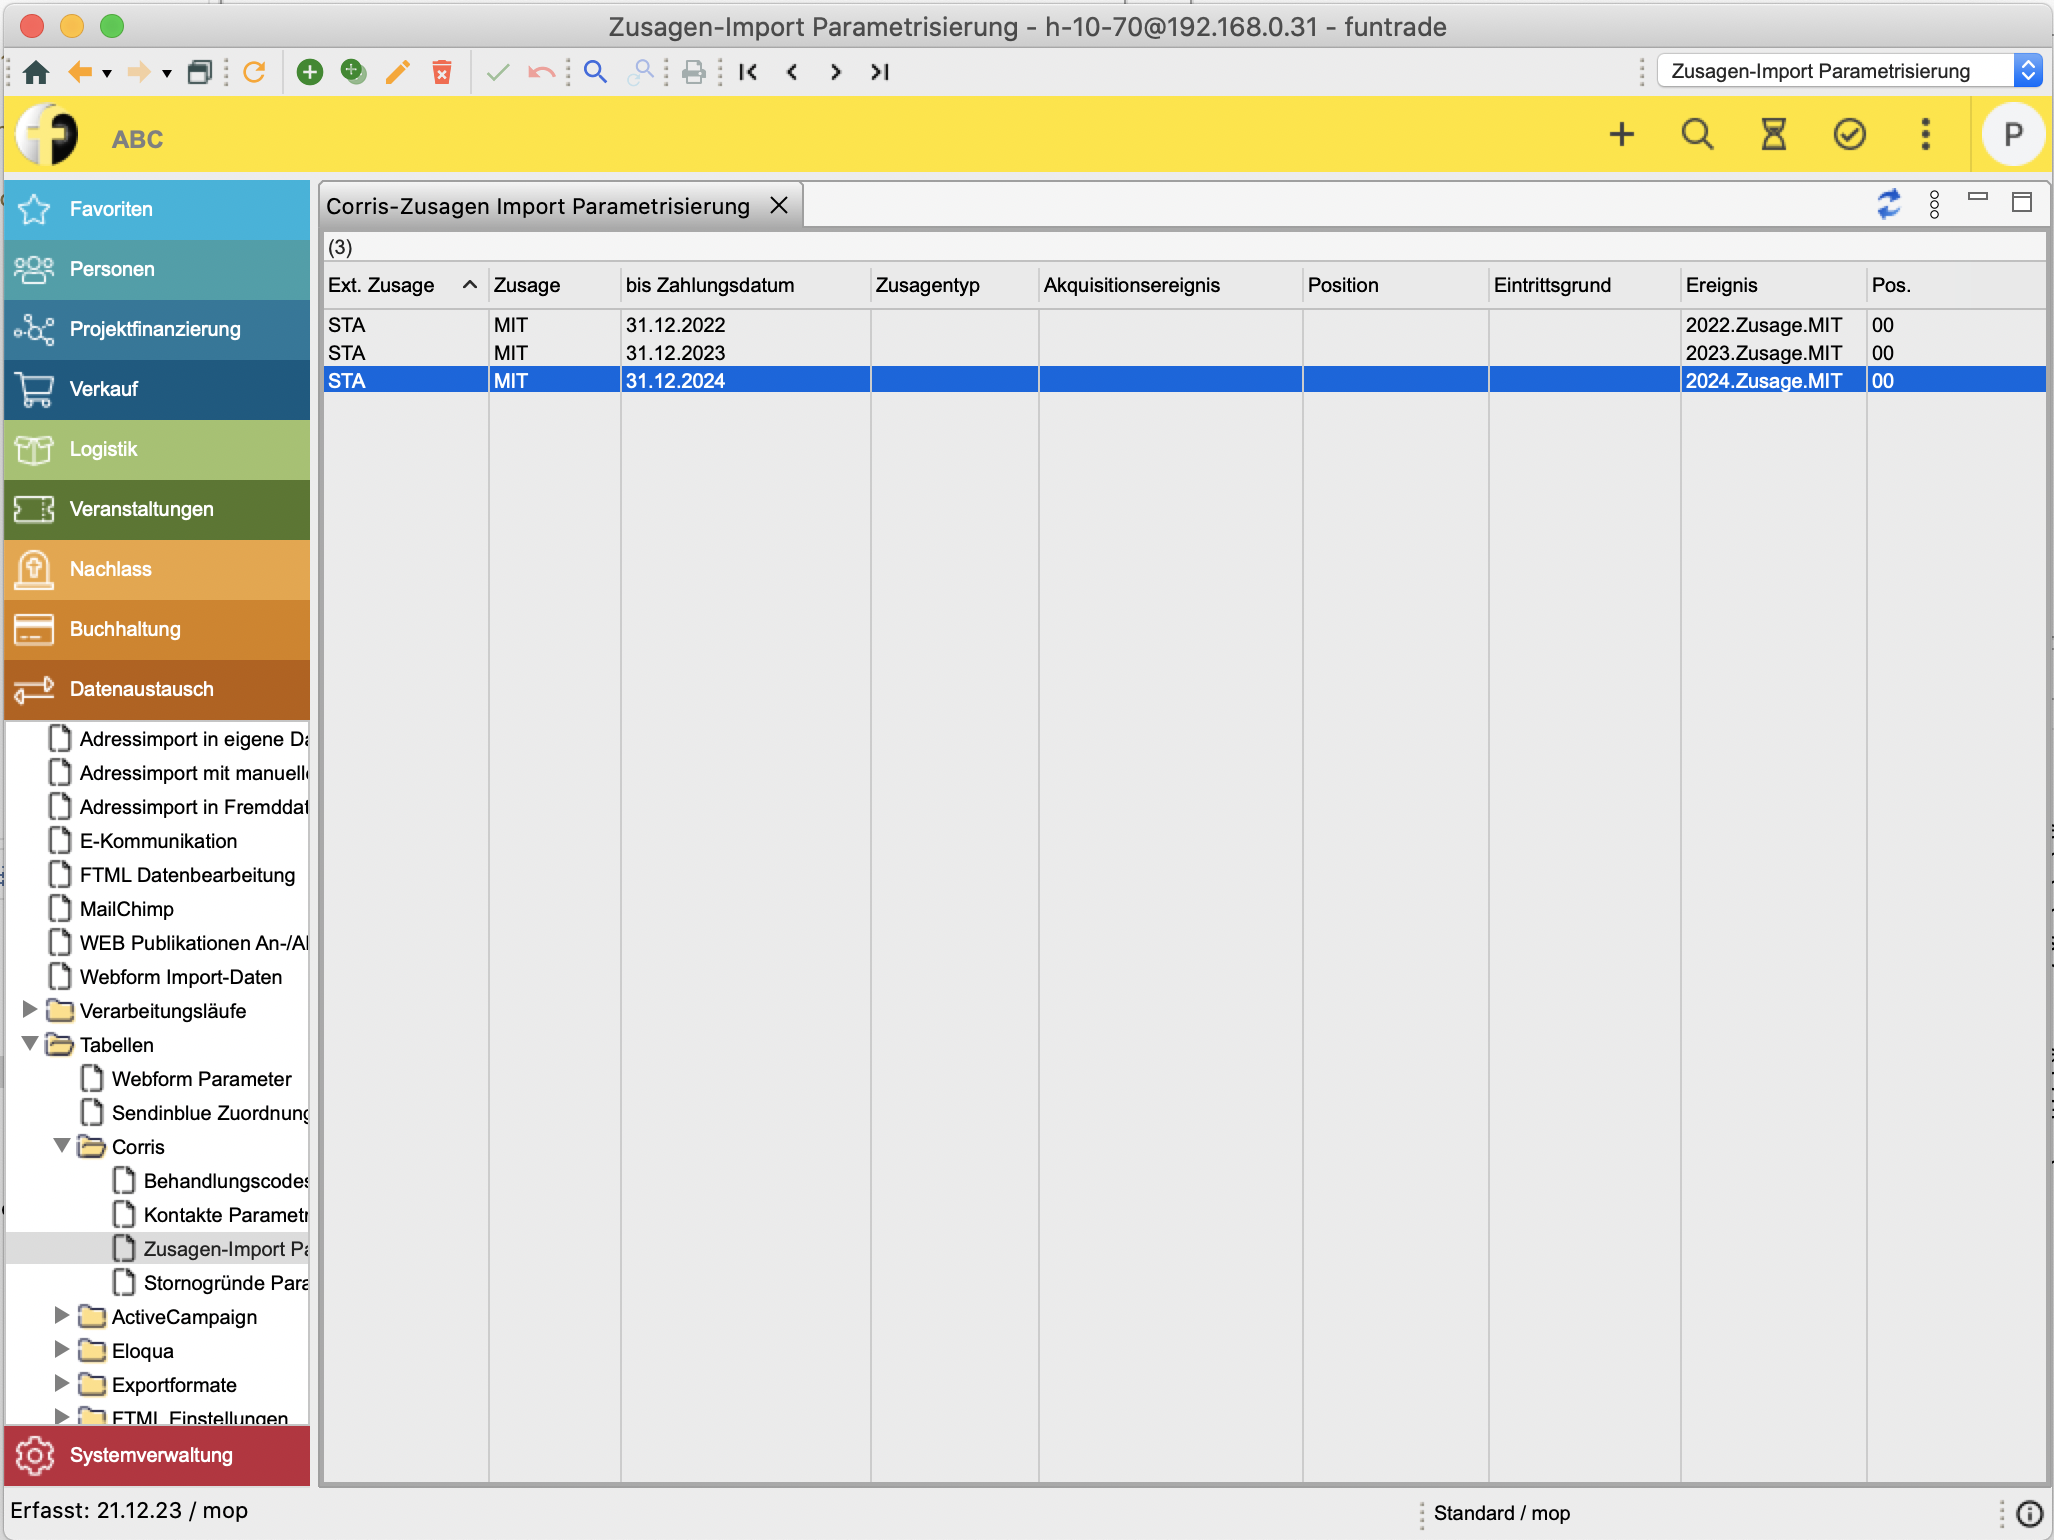
Task: Click the green add record icon
Action: pos(310,72)
